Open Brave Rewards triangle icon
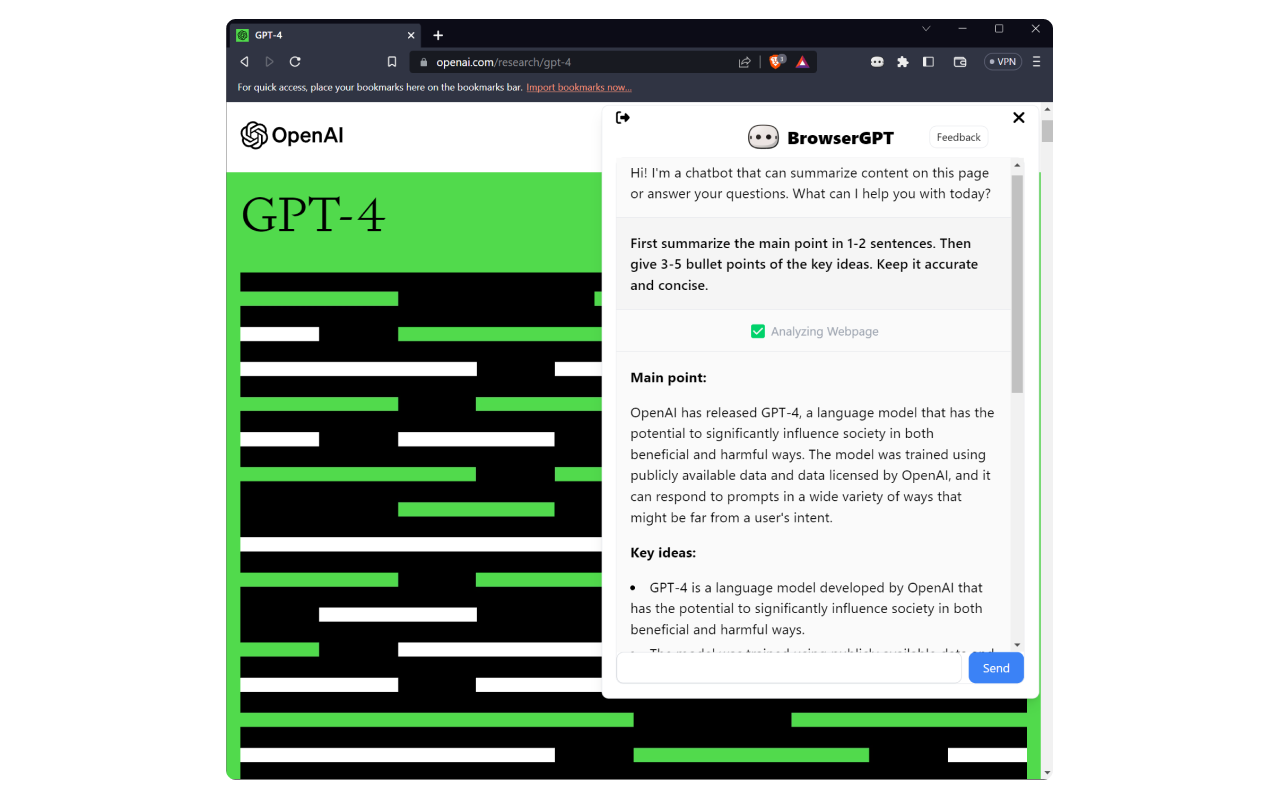1280x800 pixels. (802, 62)
